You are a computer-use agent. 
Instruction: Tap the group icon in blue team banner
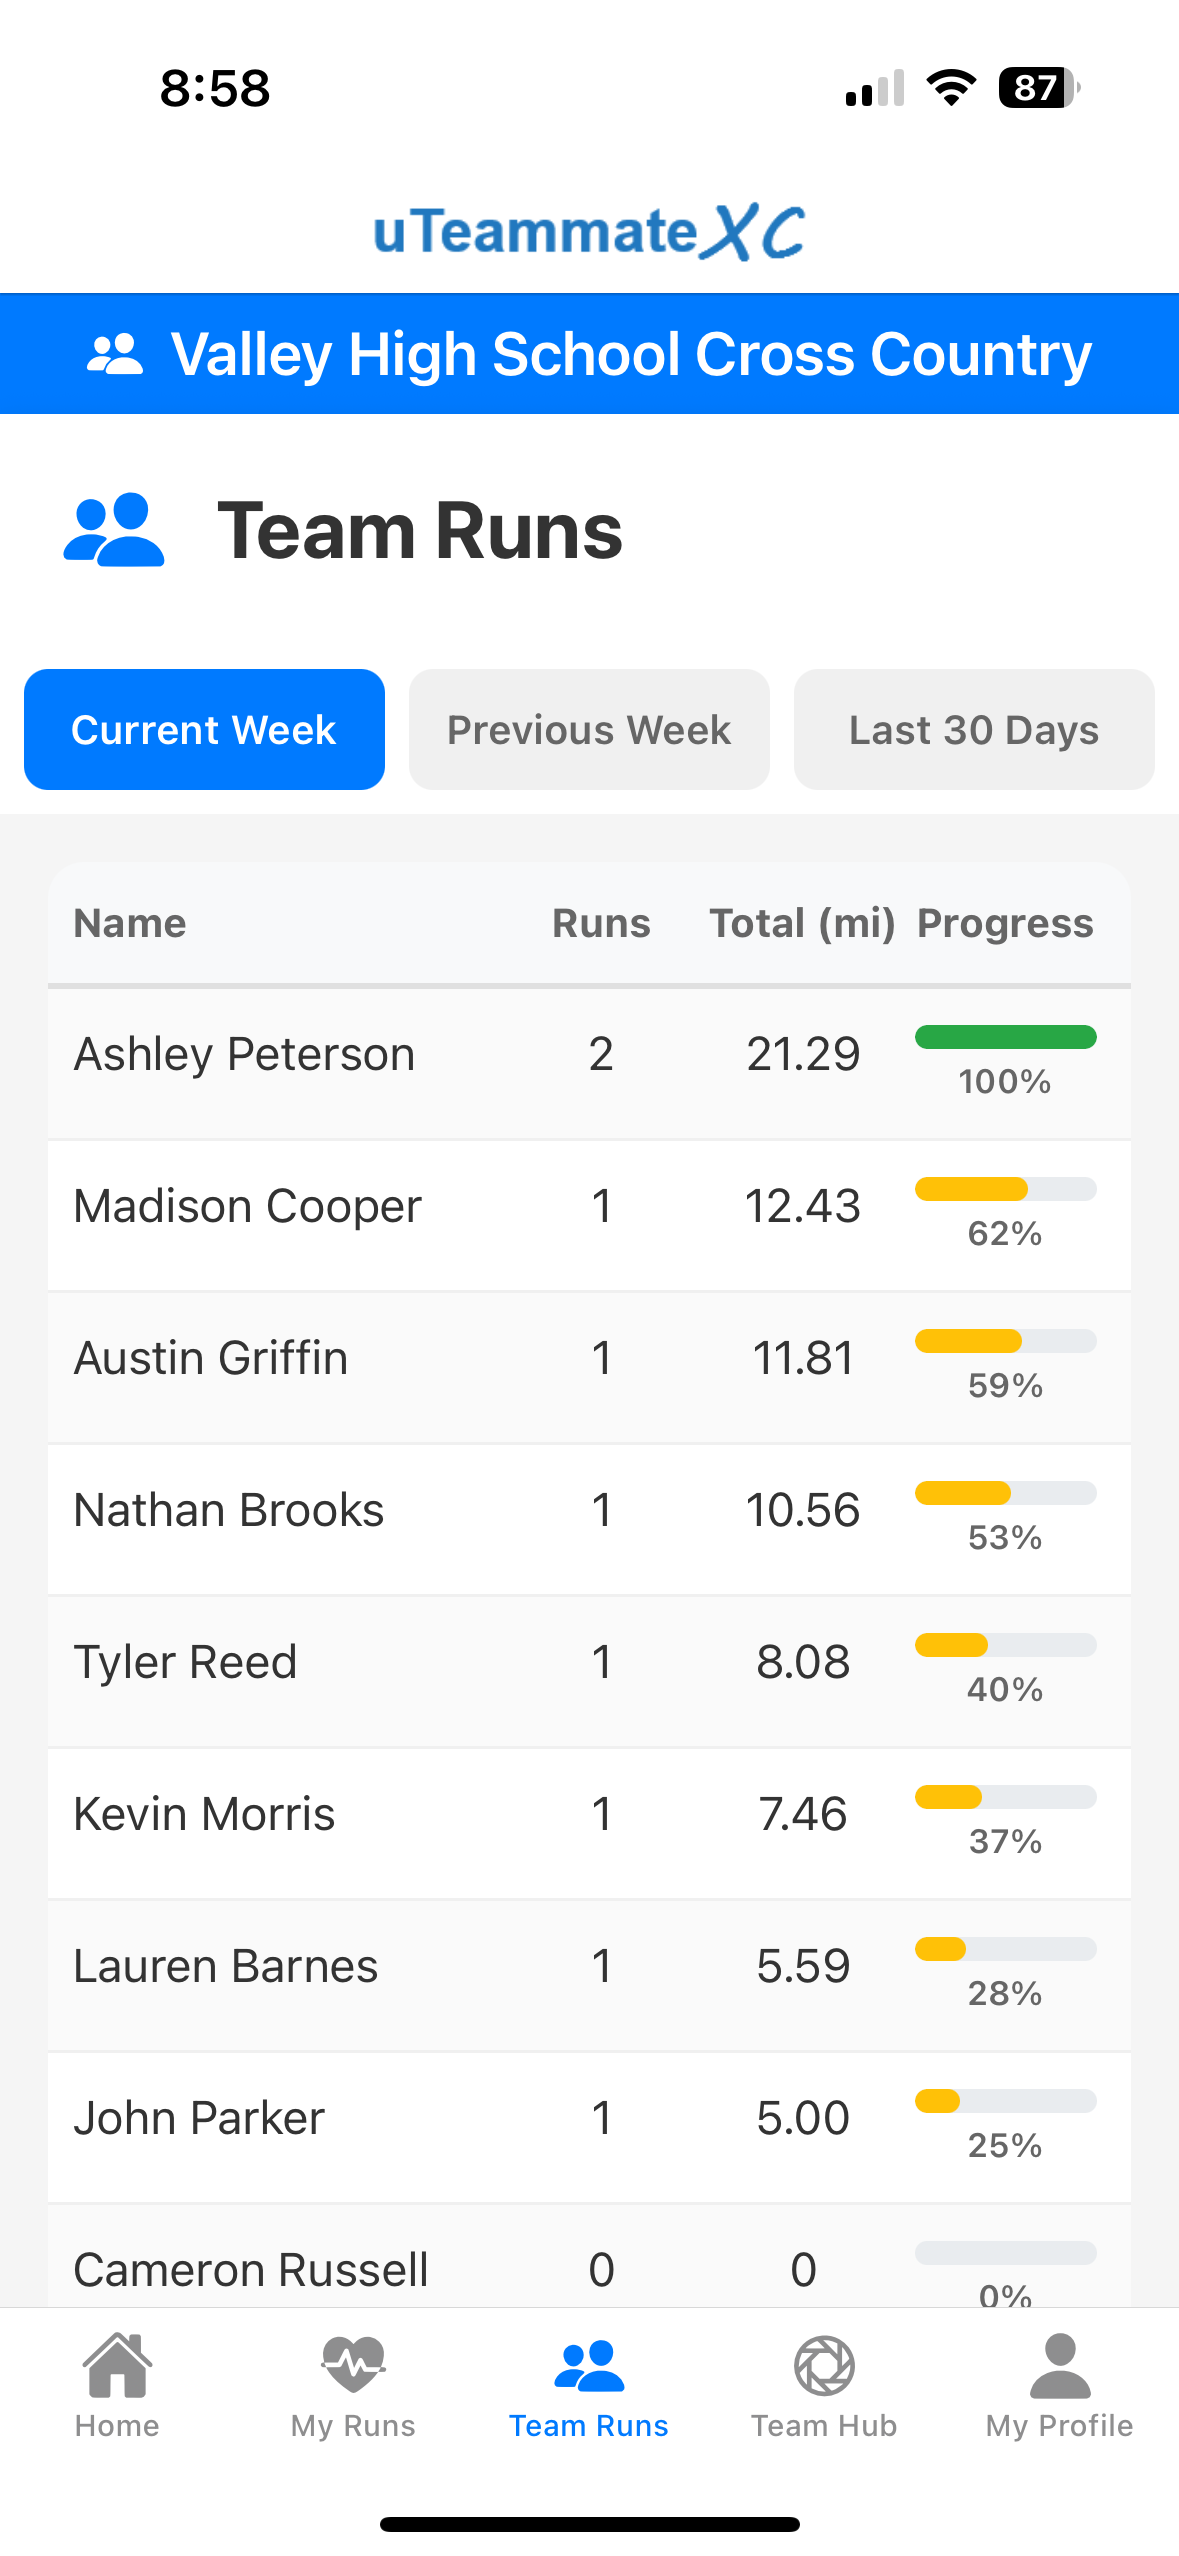pyautogui.click(x=115, y=354)
